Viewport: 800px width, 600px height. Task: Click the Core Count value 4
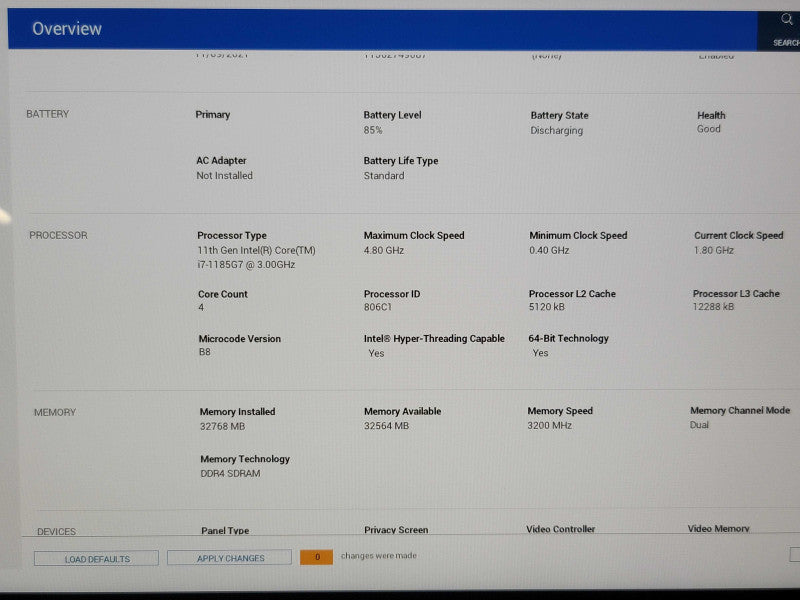[x=201, y=307]
